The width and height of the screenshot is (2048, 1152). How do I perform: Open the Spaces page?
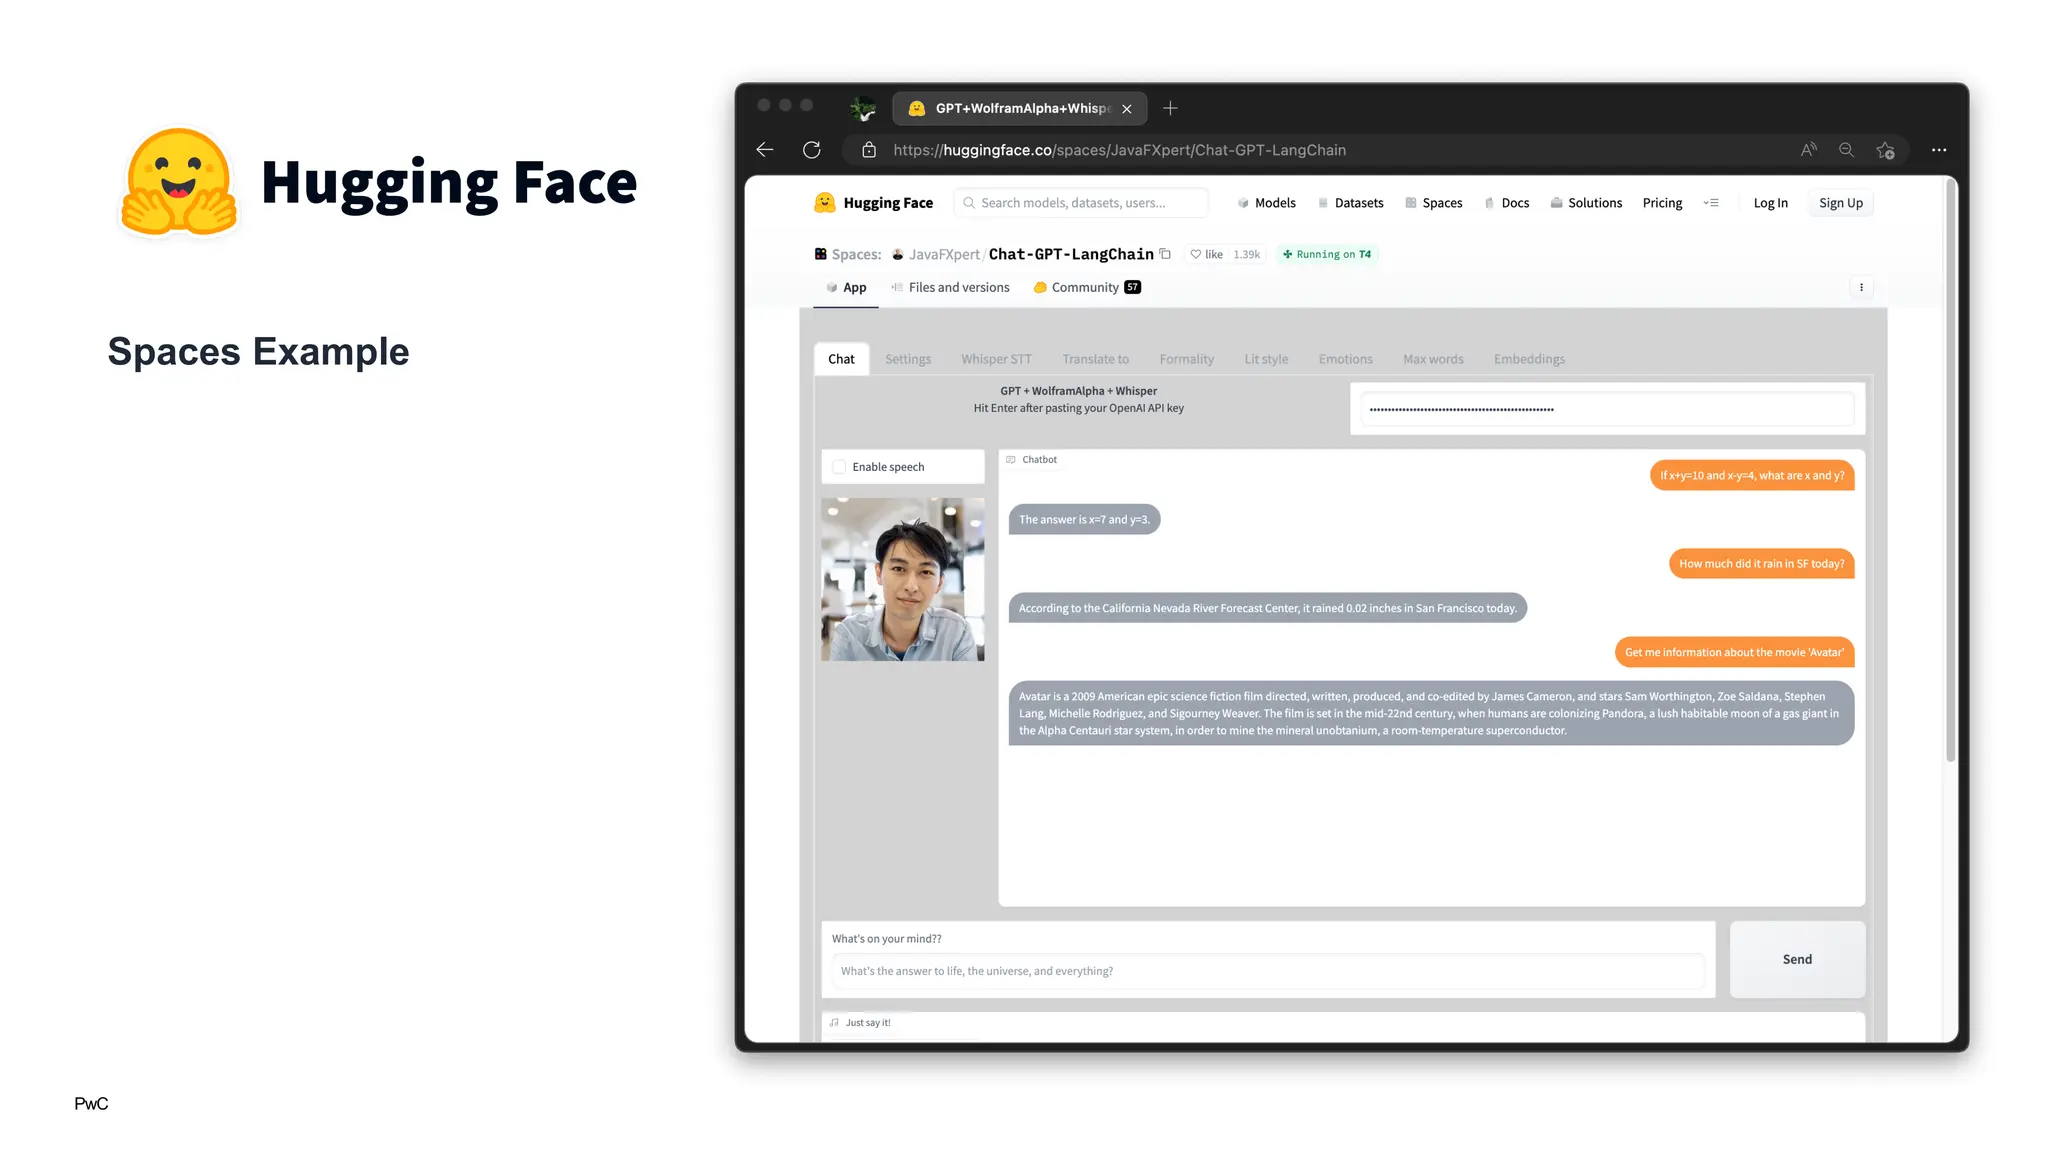(1433, 203)
